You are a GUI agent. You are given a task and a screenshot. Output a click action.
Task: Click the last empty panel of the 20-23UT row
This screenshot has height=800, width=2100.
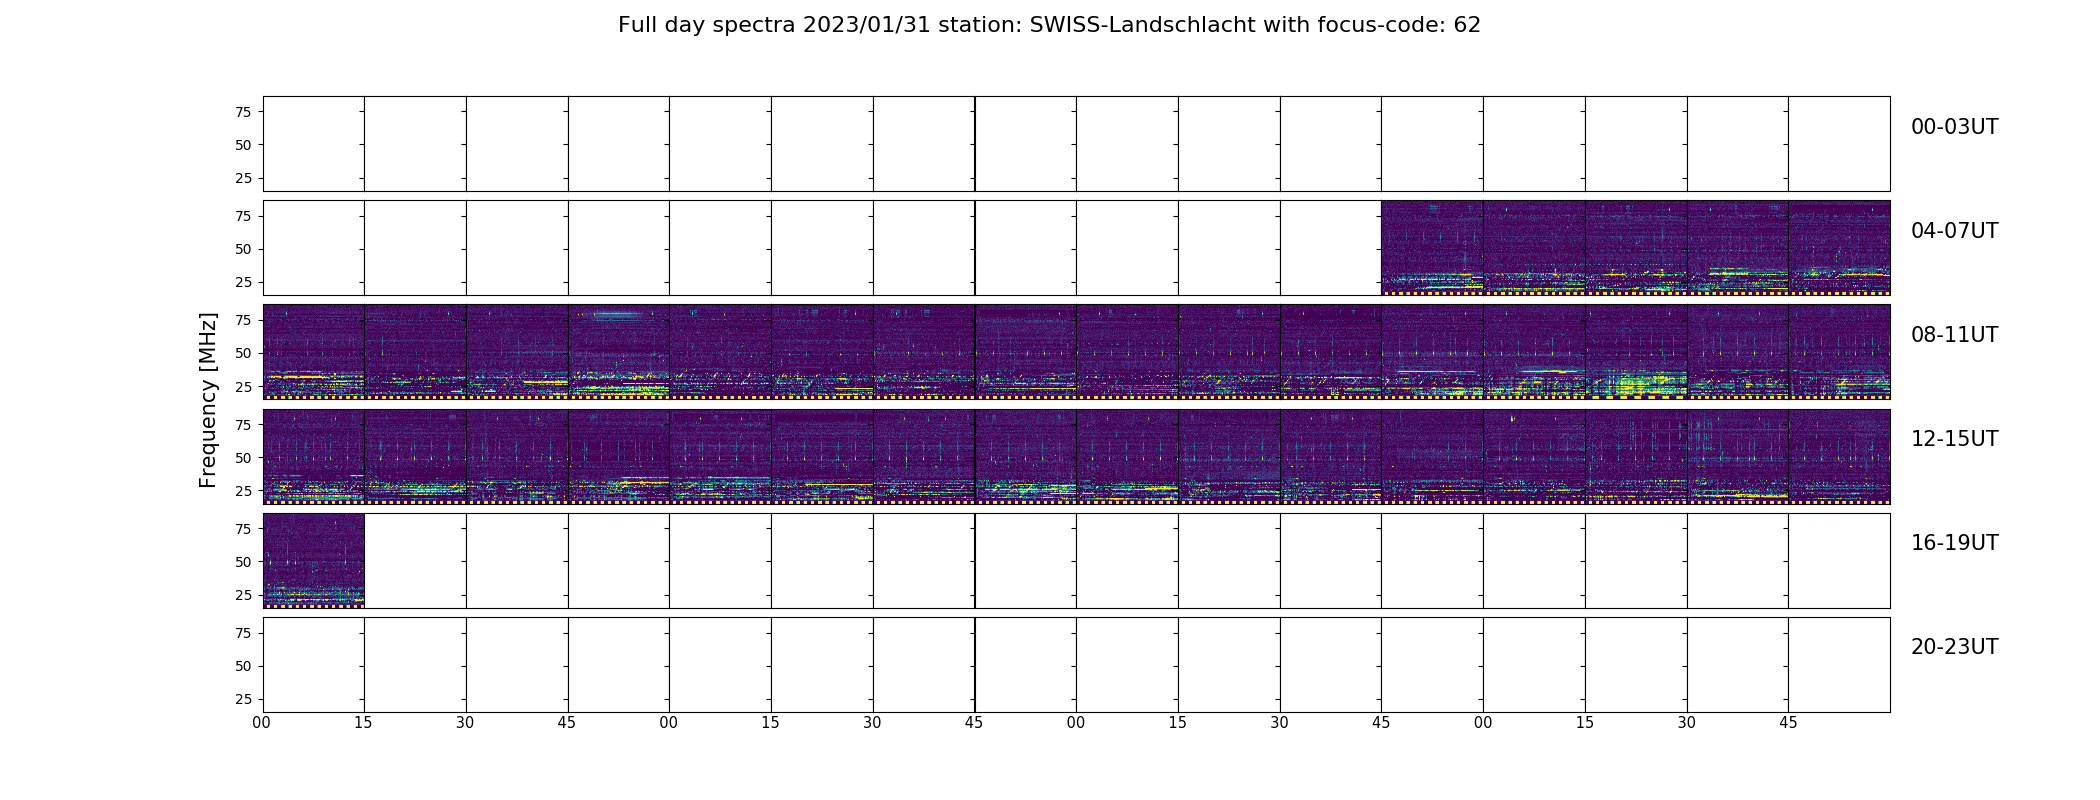tap(1839, 665)
